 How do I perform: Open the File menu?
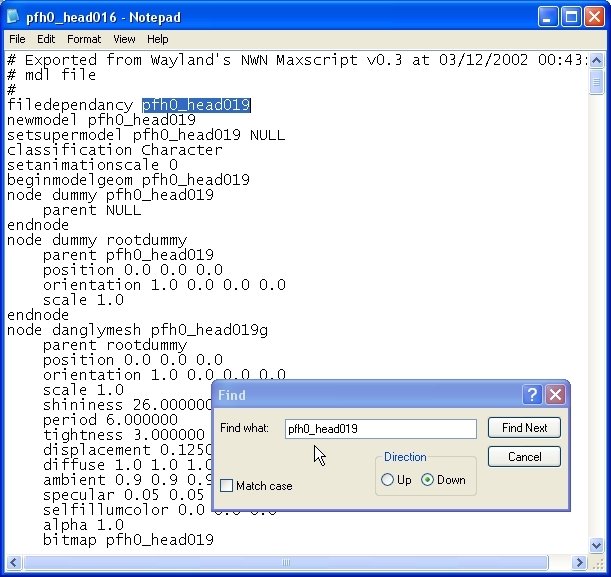(x=18, y=39)
